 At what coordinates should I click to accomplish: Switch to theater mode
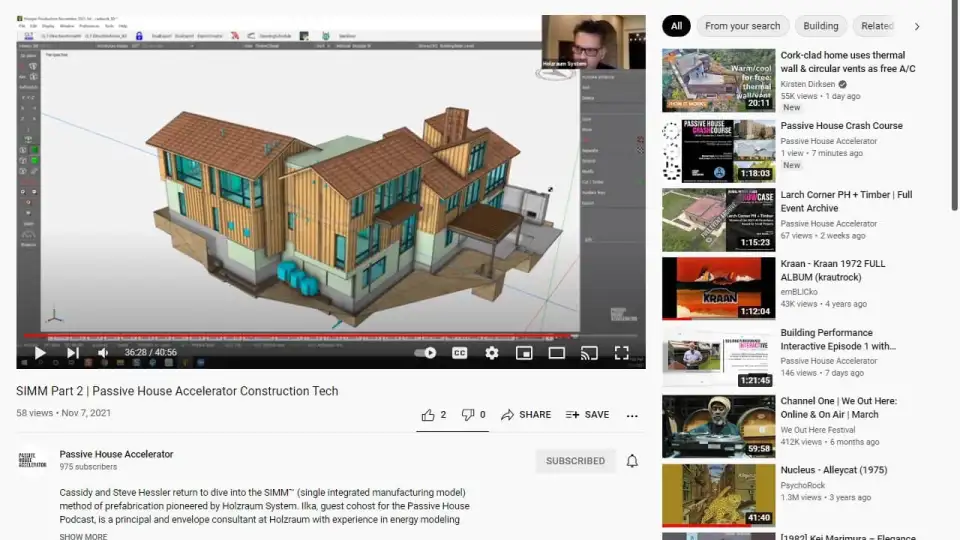click(x=557, y=353)
